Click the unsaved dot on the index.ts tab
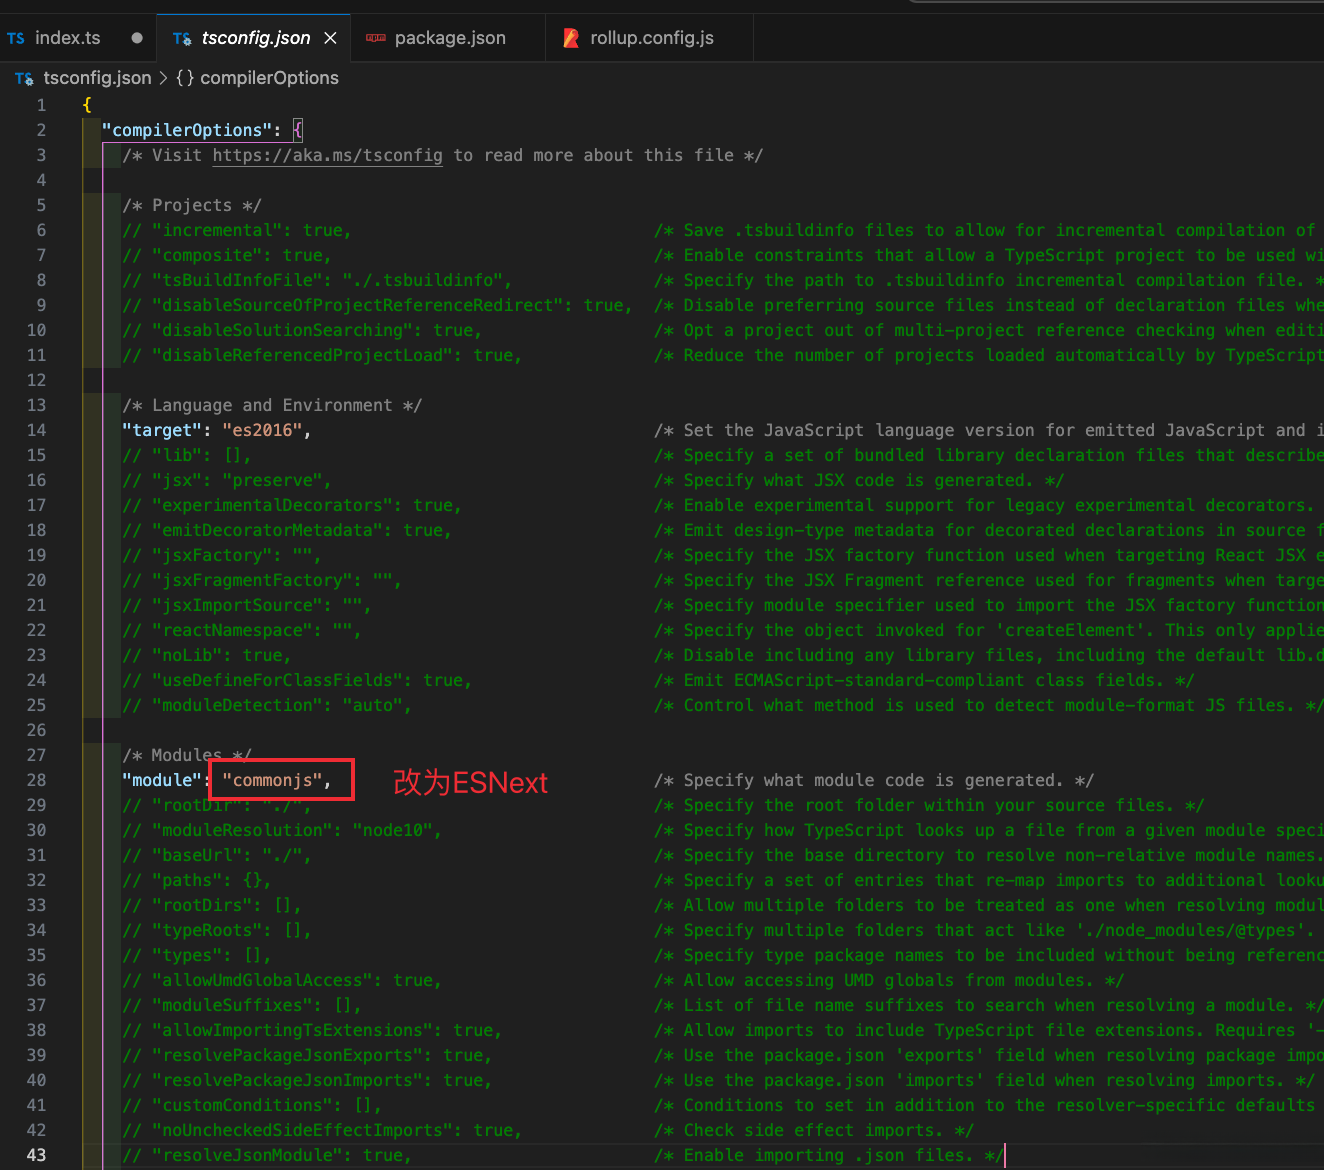The image size is (1324, 1170). pyautogui.click(x=137, y=38)
